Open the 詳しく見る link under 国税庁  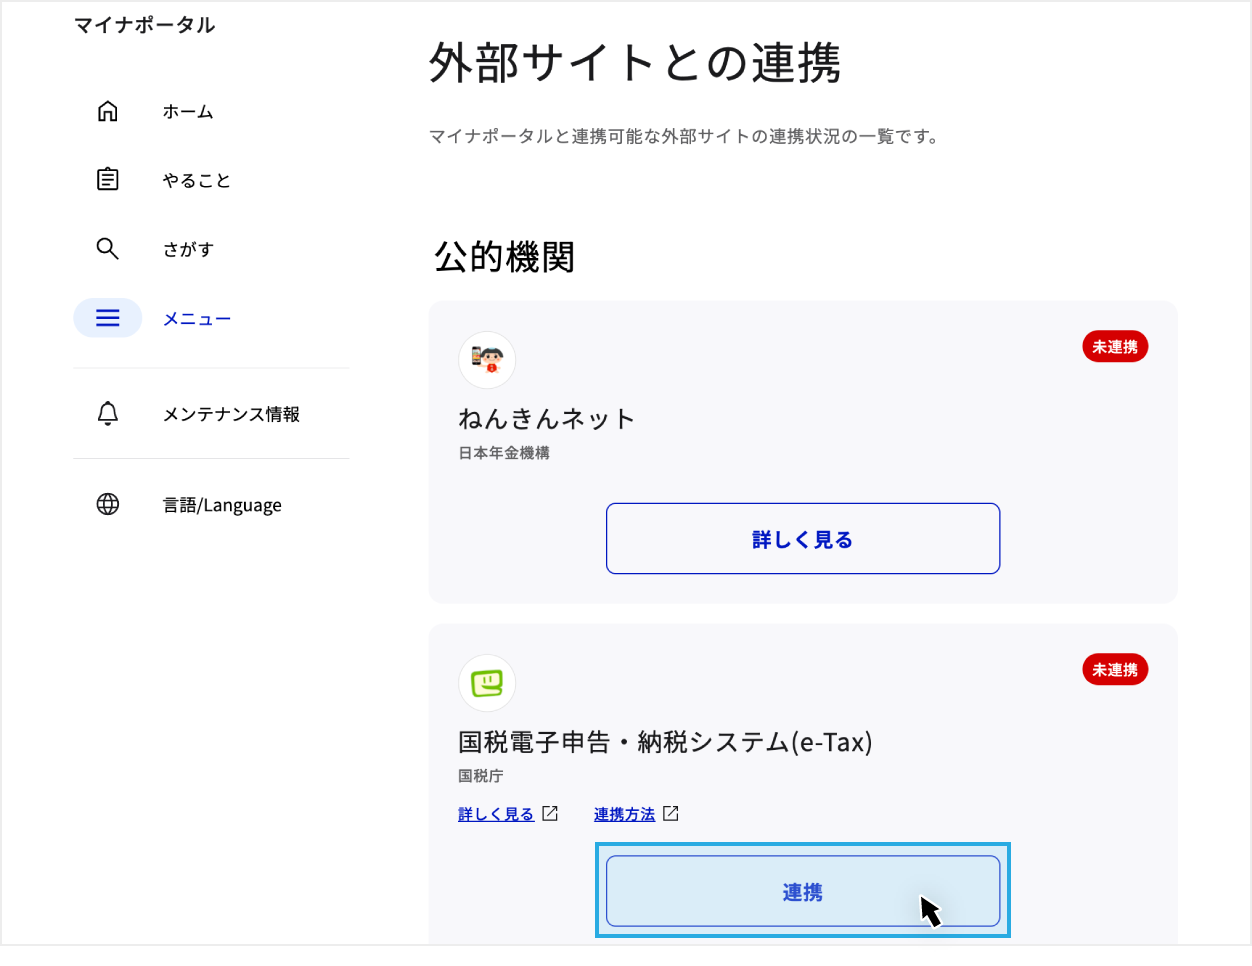pyautogui.click(x=496, y=815)
